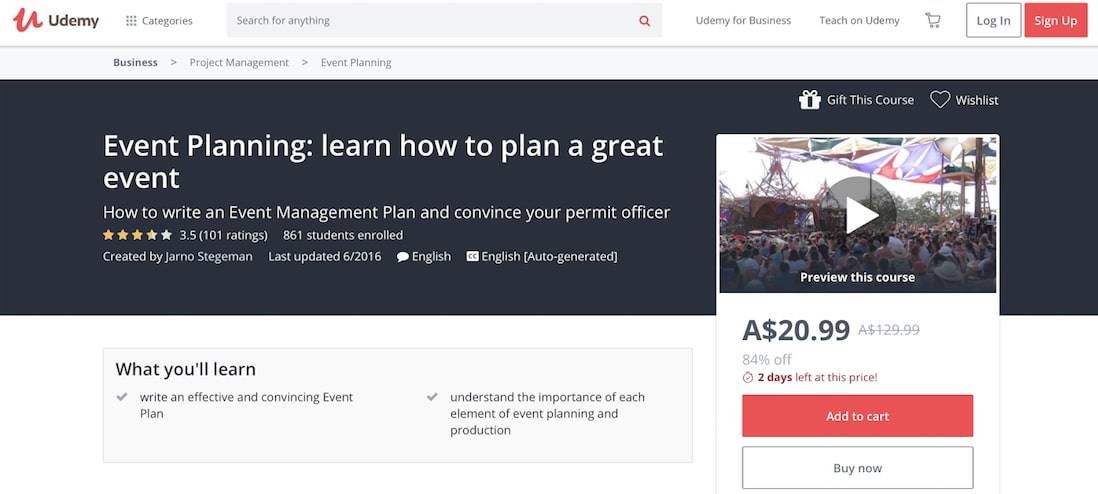The height and width of the screenshot is (494, 1098).
Task: Click the star rating display
Action: [137, 235]
